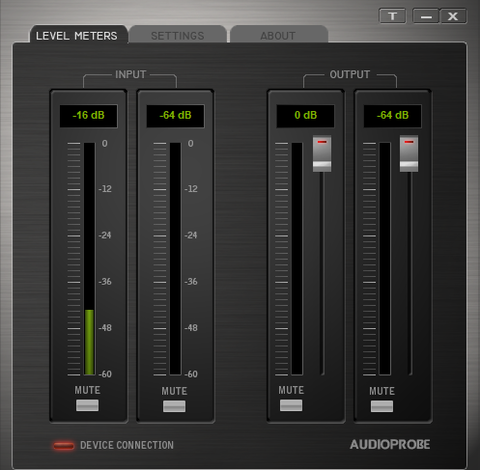Screen dimensions: 480x470
Task: Minimize the Audioprobe window
Action: (x=426, y=16)
